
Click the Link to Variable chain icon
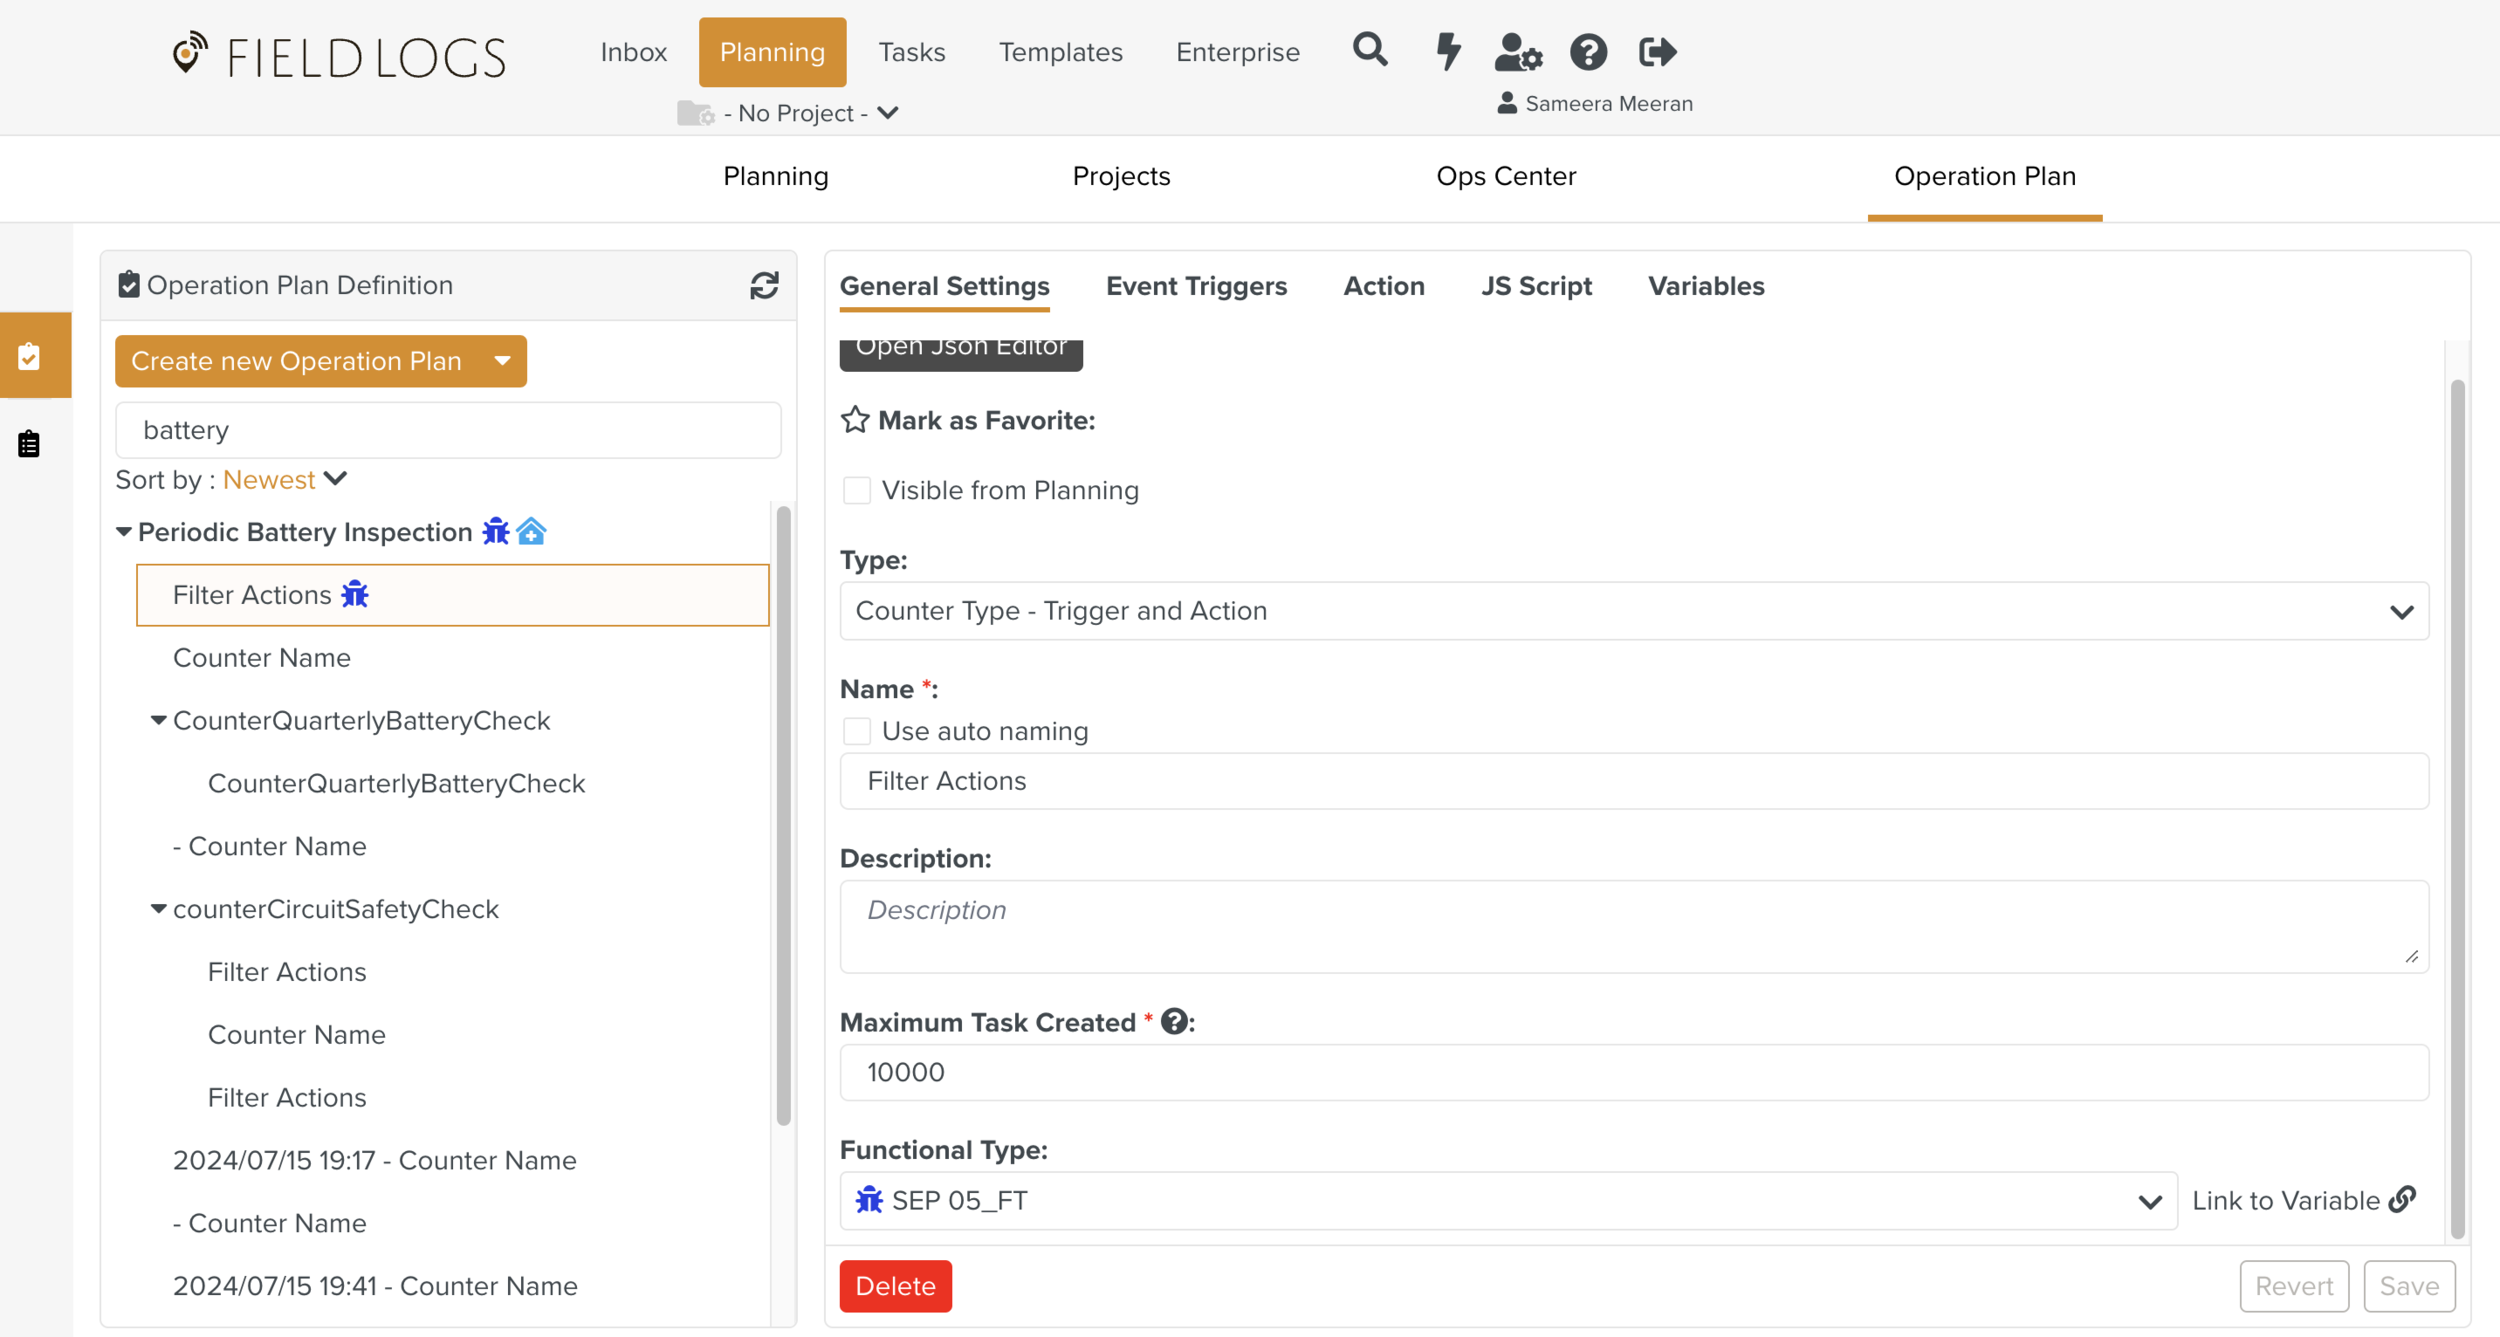(x=2402, y=1199)
